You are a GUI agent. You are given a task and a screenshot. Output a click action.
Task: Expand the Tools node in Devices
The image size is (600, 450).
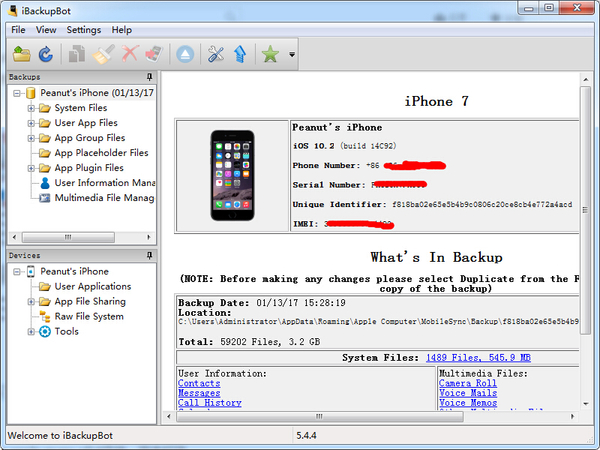pos(31,332)
